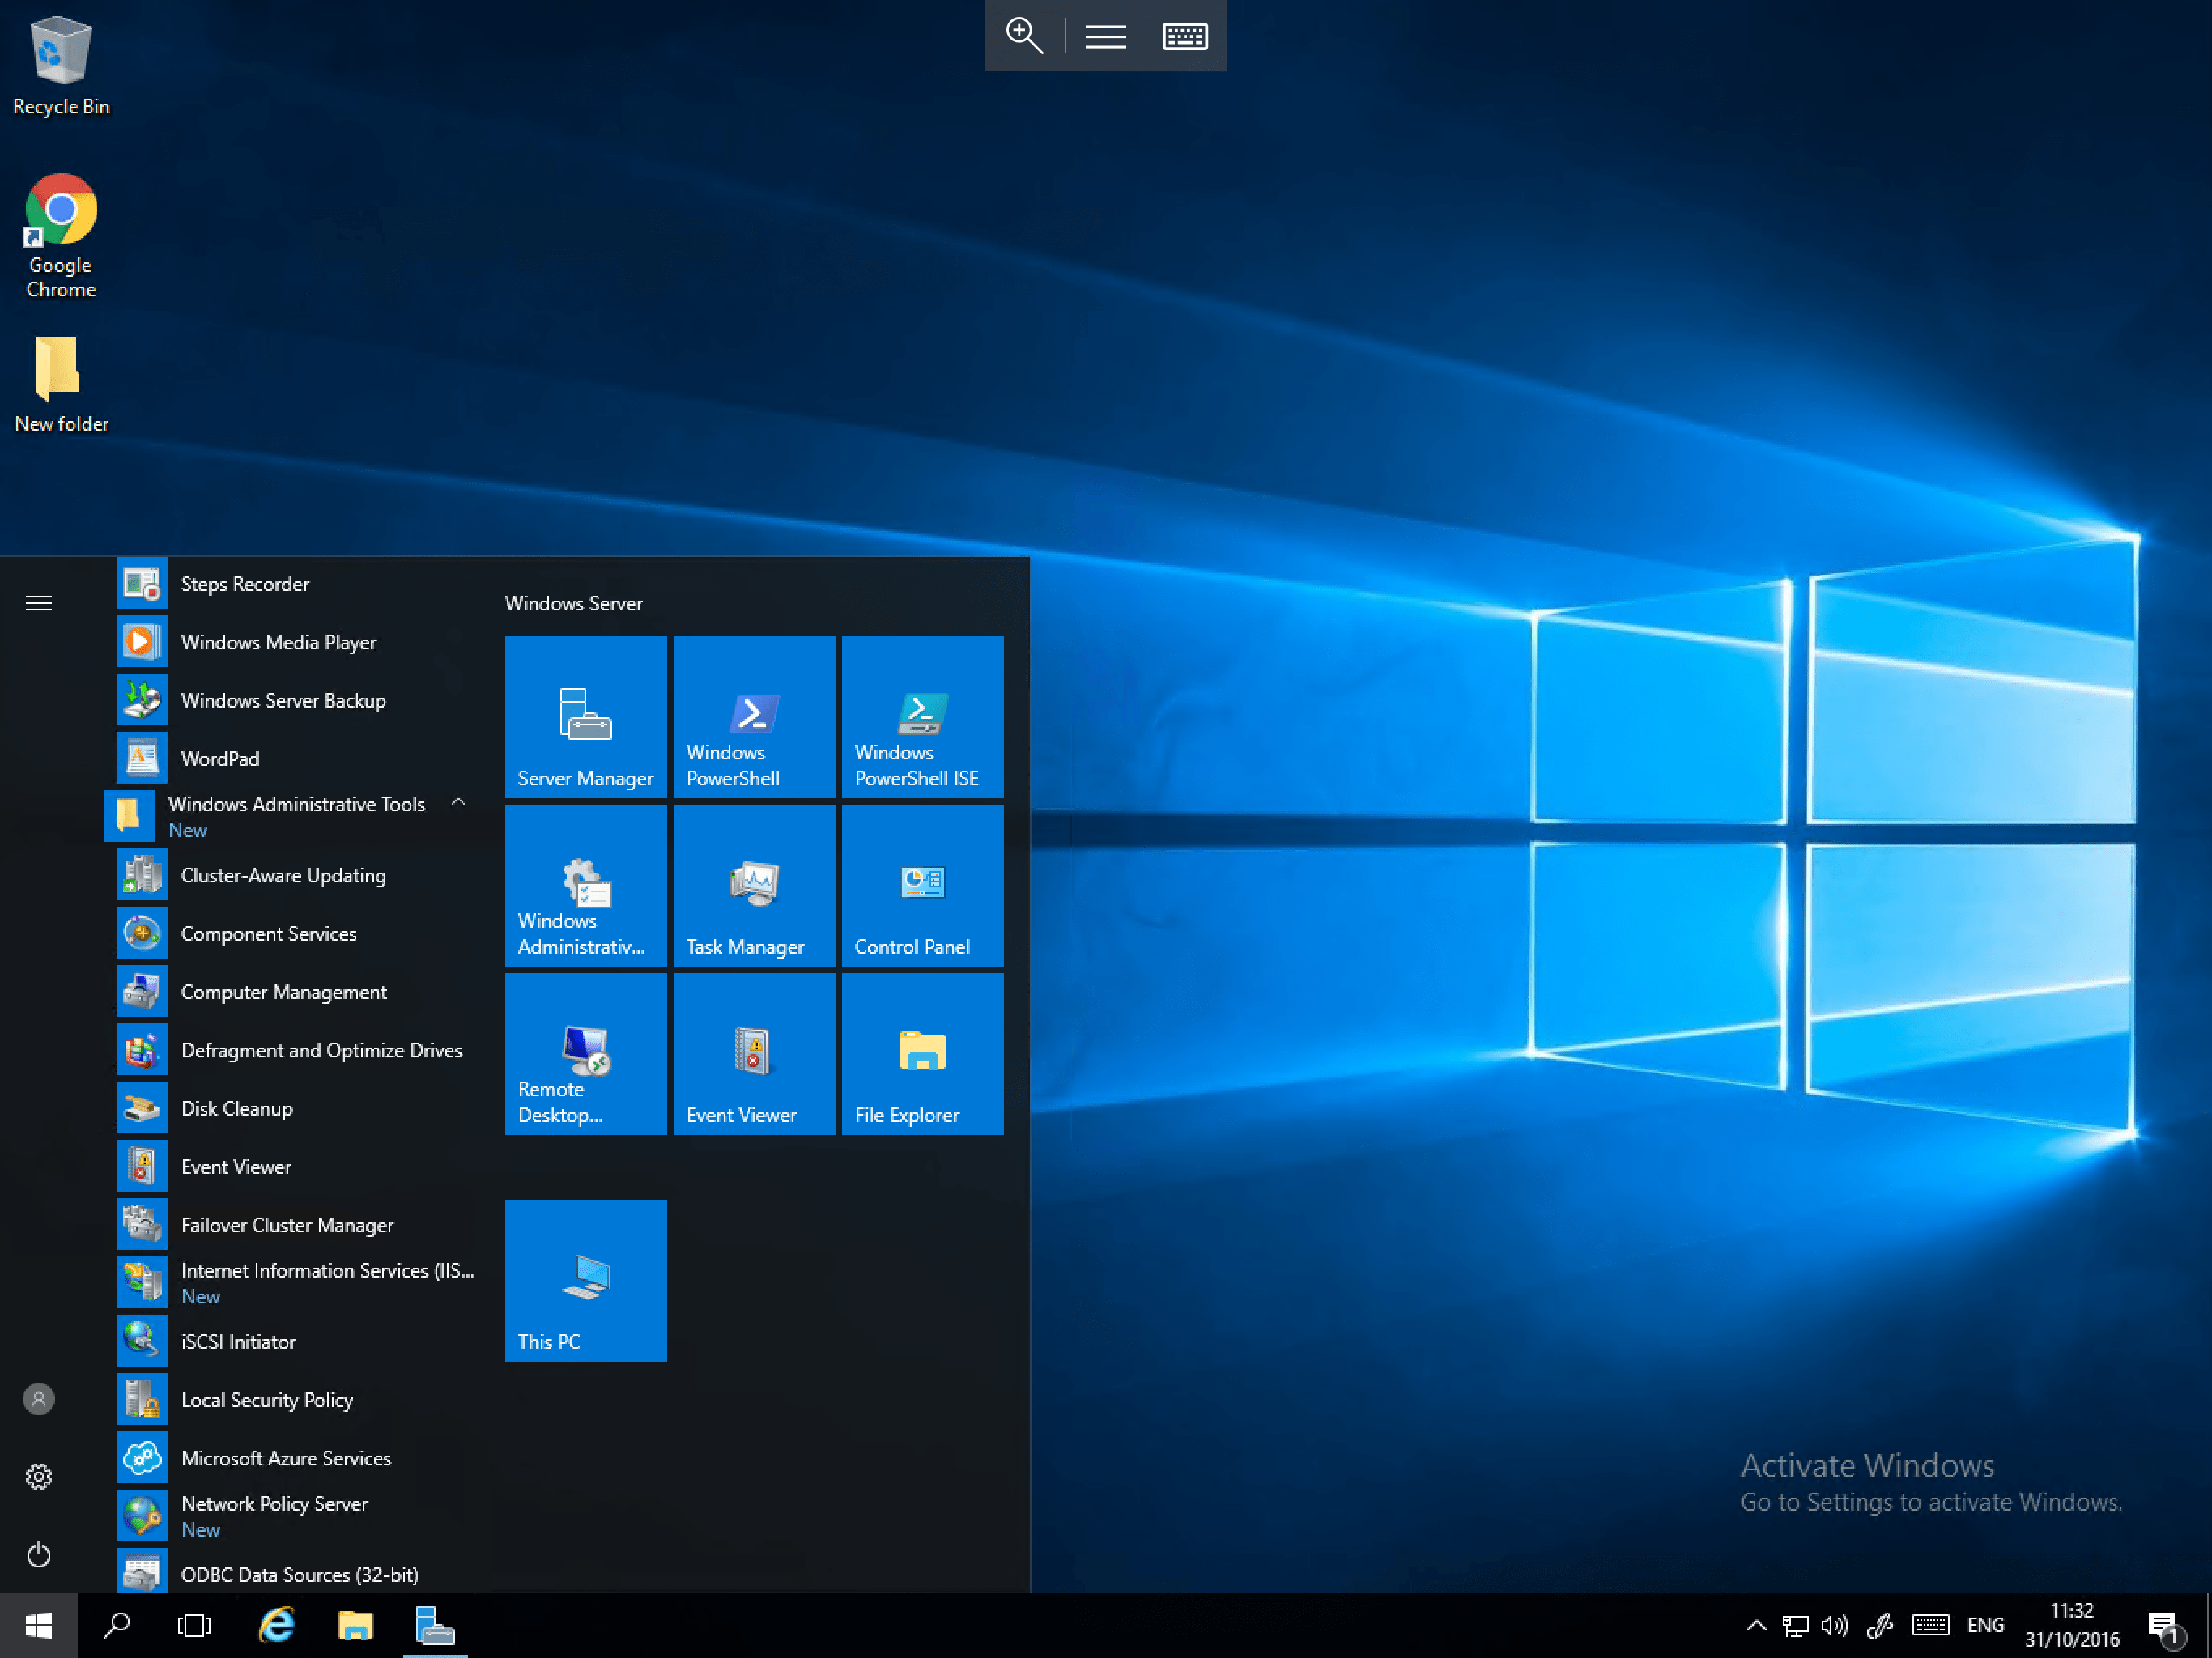Open the Settings gear in the Start menu
Image resolution: width=2212 pixels, height=1658 pixels.
click(38, 1476)
